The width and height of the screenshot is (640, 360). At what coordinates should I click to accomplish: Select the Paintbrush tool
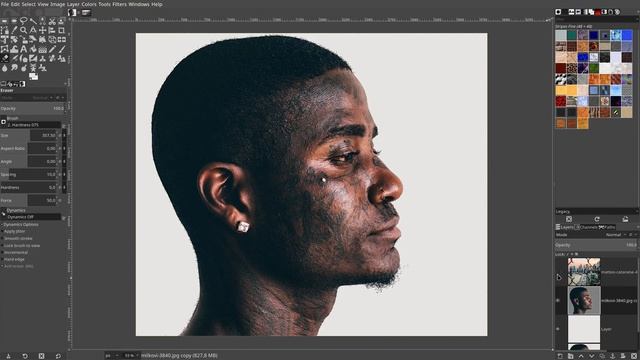click(x=62, y=49)
